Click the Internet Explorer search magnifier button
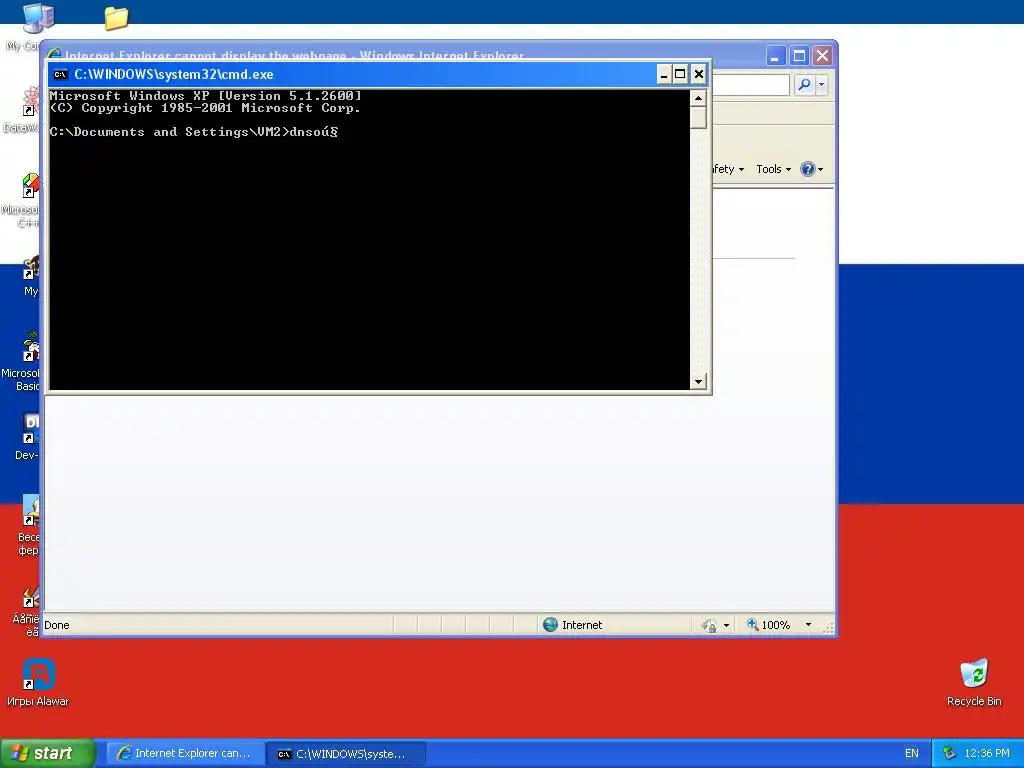1024x768 pixels. (x=805, y=84)
